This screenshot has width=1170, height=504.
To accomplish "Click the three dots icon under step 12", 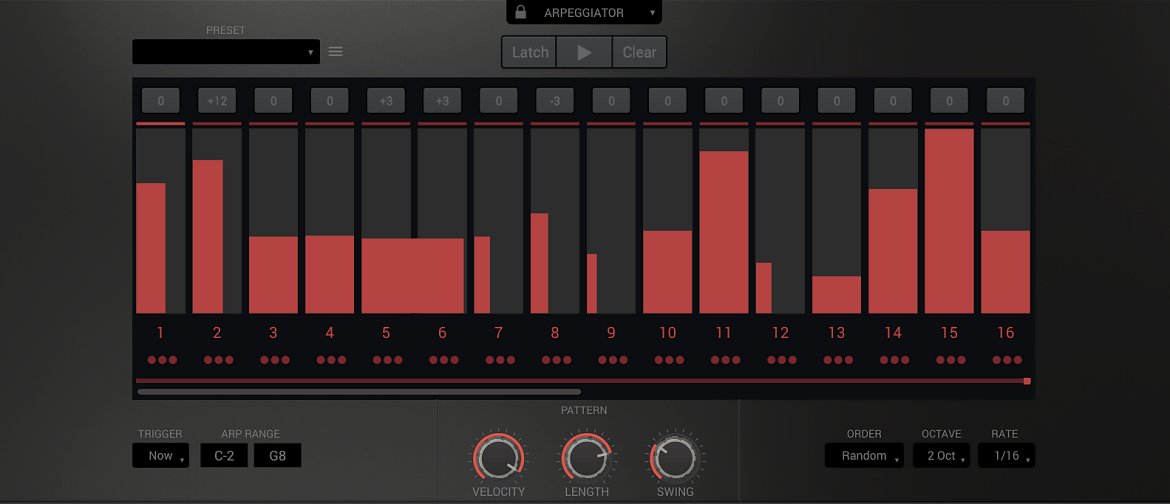I will click(x=782, y=360).
